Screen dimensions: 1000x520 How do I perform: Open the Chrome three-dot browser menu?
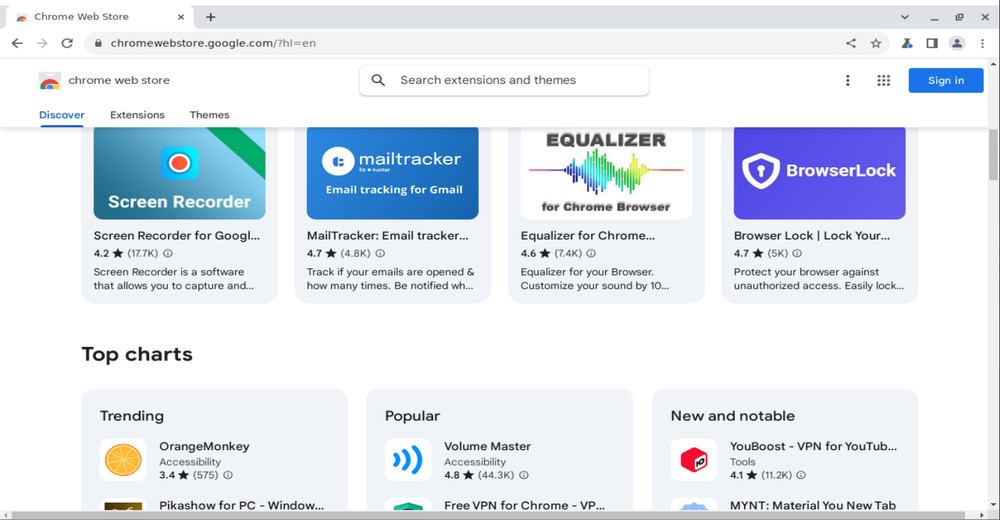982,43
